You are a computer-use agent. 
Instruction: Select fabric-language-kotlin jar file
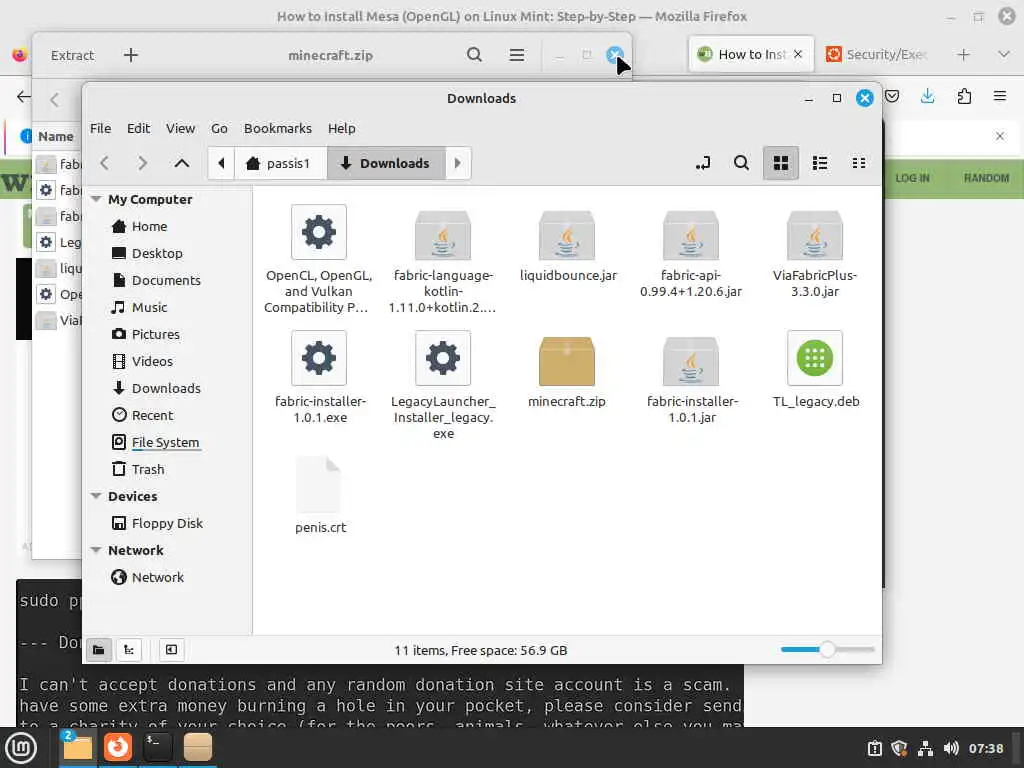tap(443, 259)
